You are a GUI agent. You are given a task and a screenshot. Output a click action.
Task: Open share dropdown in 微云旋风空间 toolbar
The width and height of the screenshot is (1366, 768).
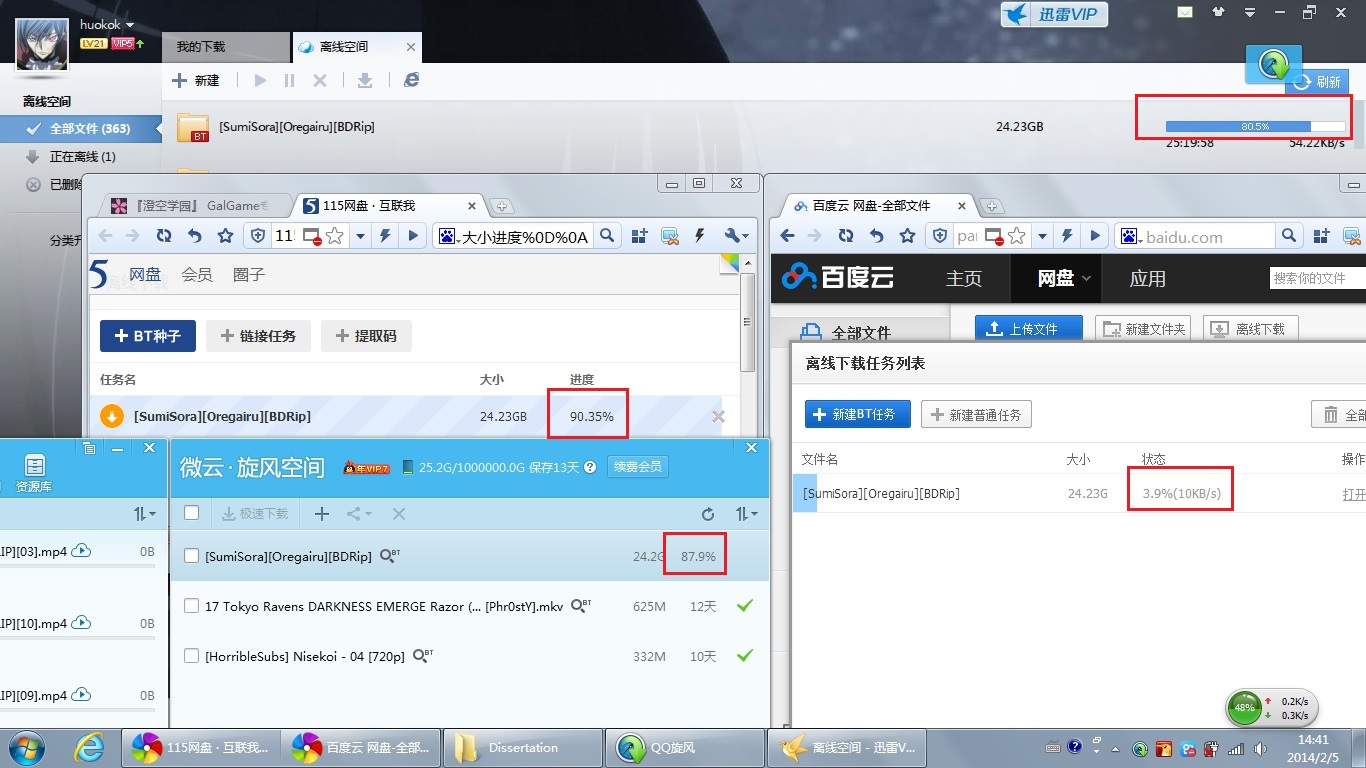click(359, 513)
